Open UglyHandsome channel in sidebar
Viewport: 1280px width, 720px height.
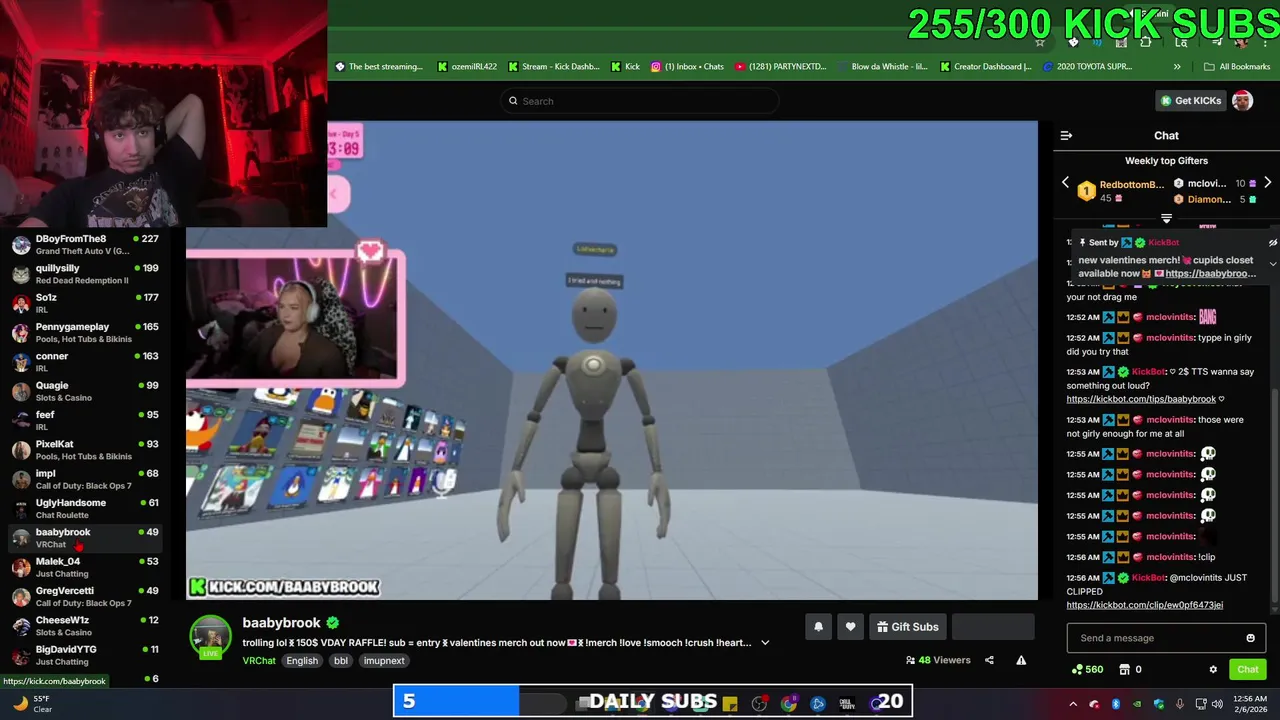point(84,509)
